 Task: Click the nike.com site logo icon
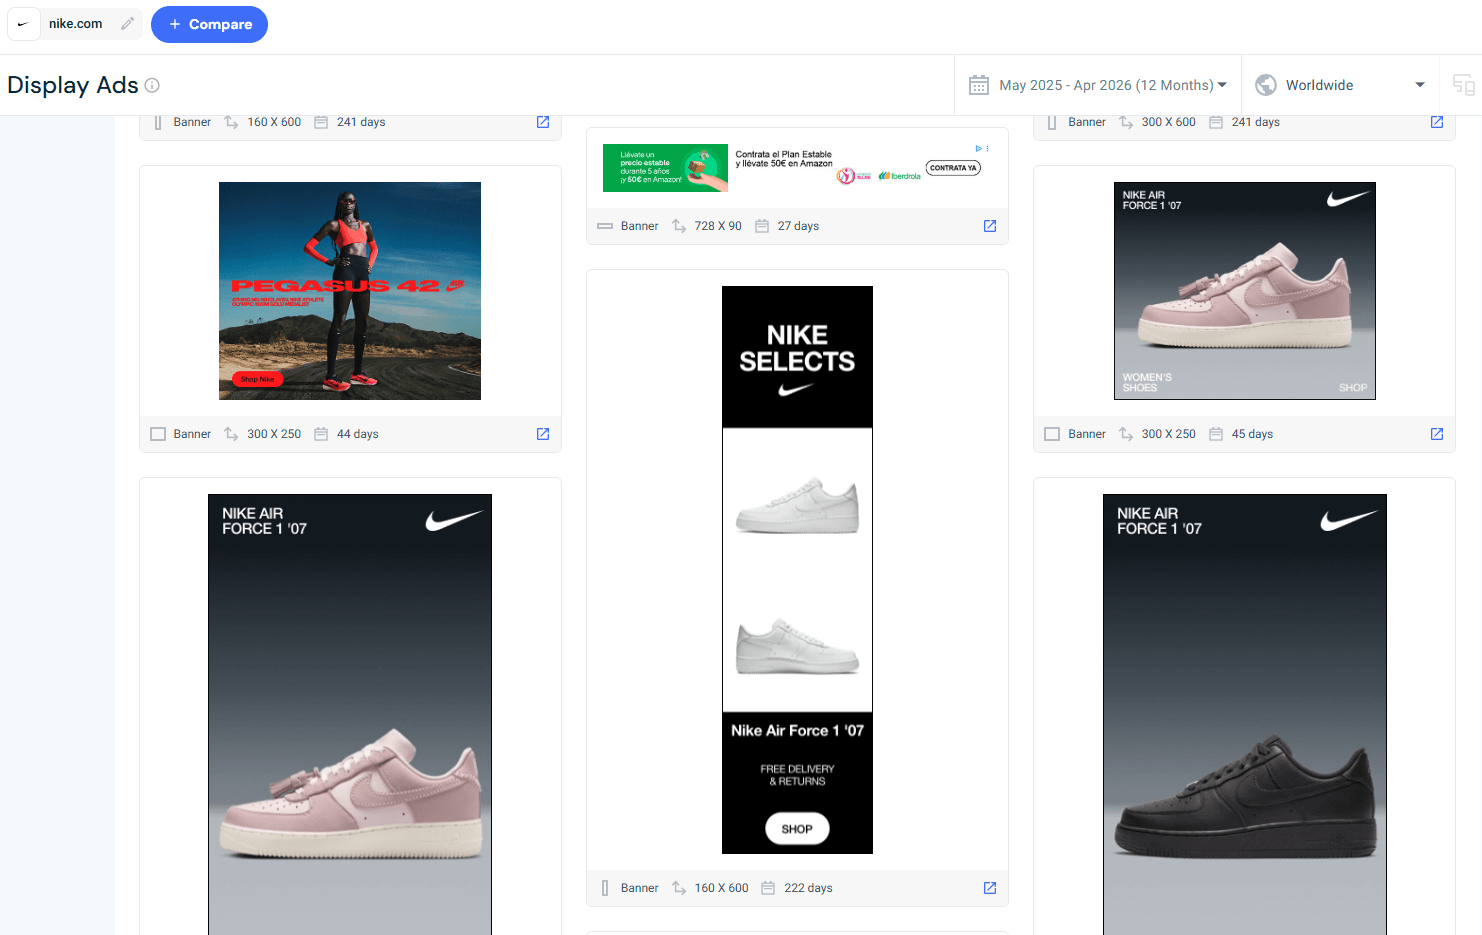click(x=23, y=24)
